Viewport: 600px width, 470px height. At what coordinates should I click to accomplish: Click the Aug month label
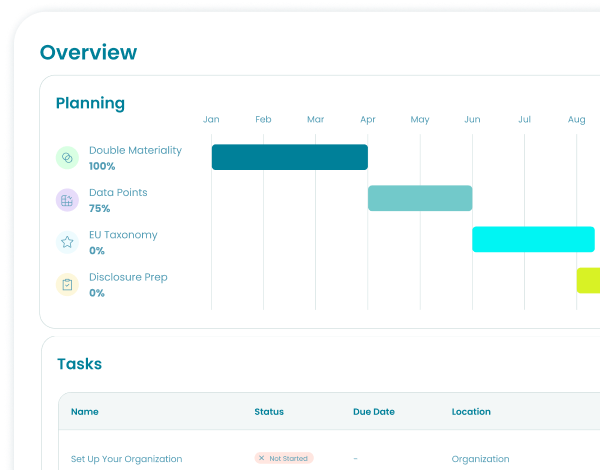[x=577, y=120]
